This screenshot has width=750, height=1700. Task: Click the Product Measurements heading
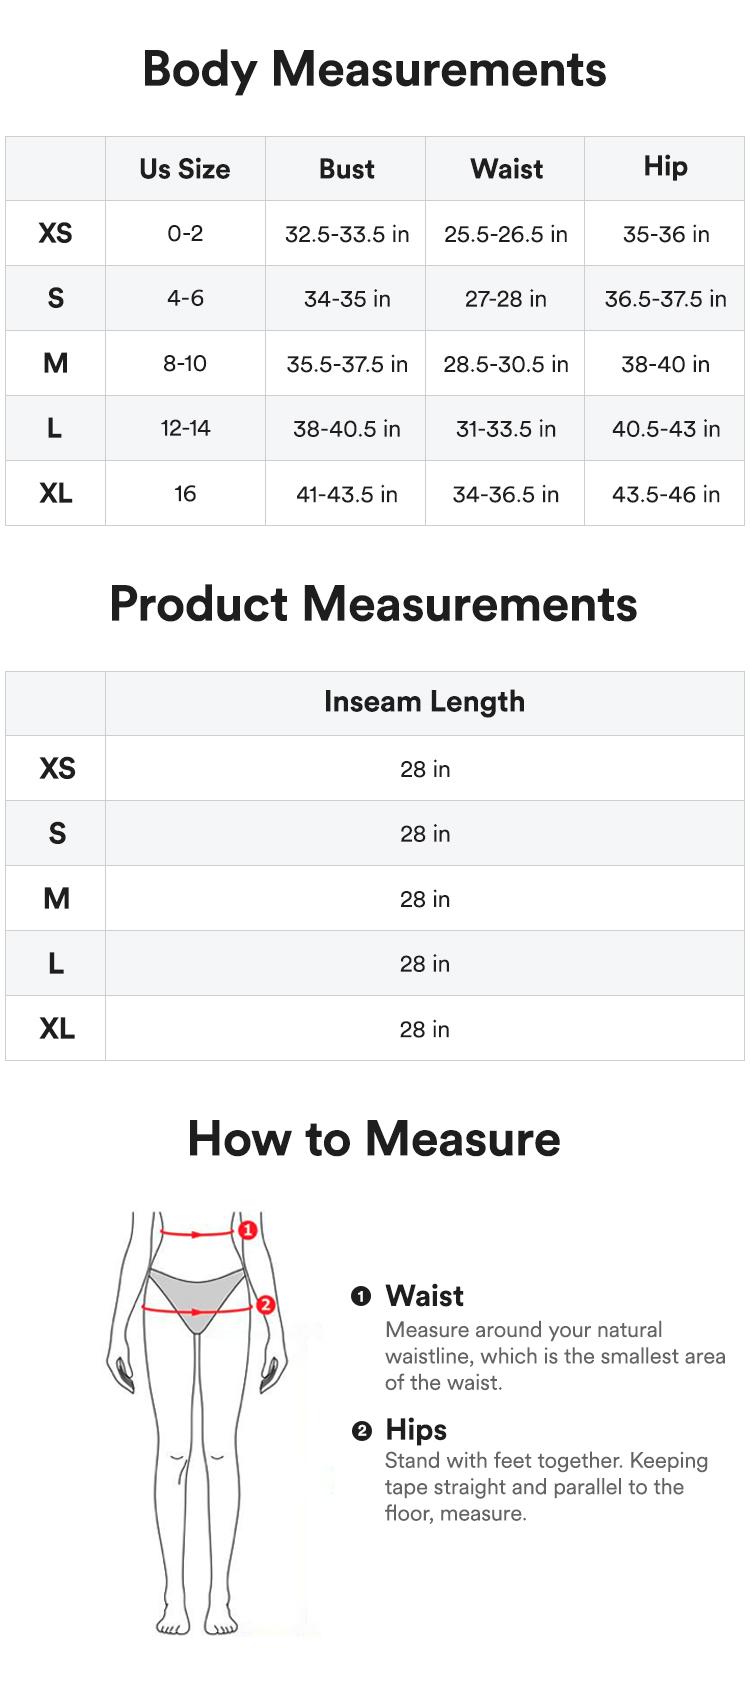click(373, 605)
